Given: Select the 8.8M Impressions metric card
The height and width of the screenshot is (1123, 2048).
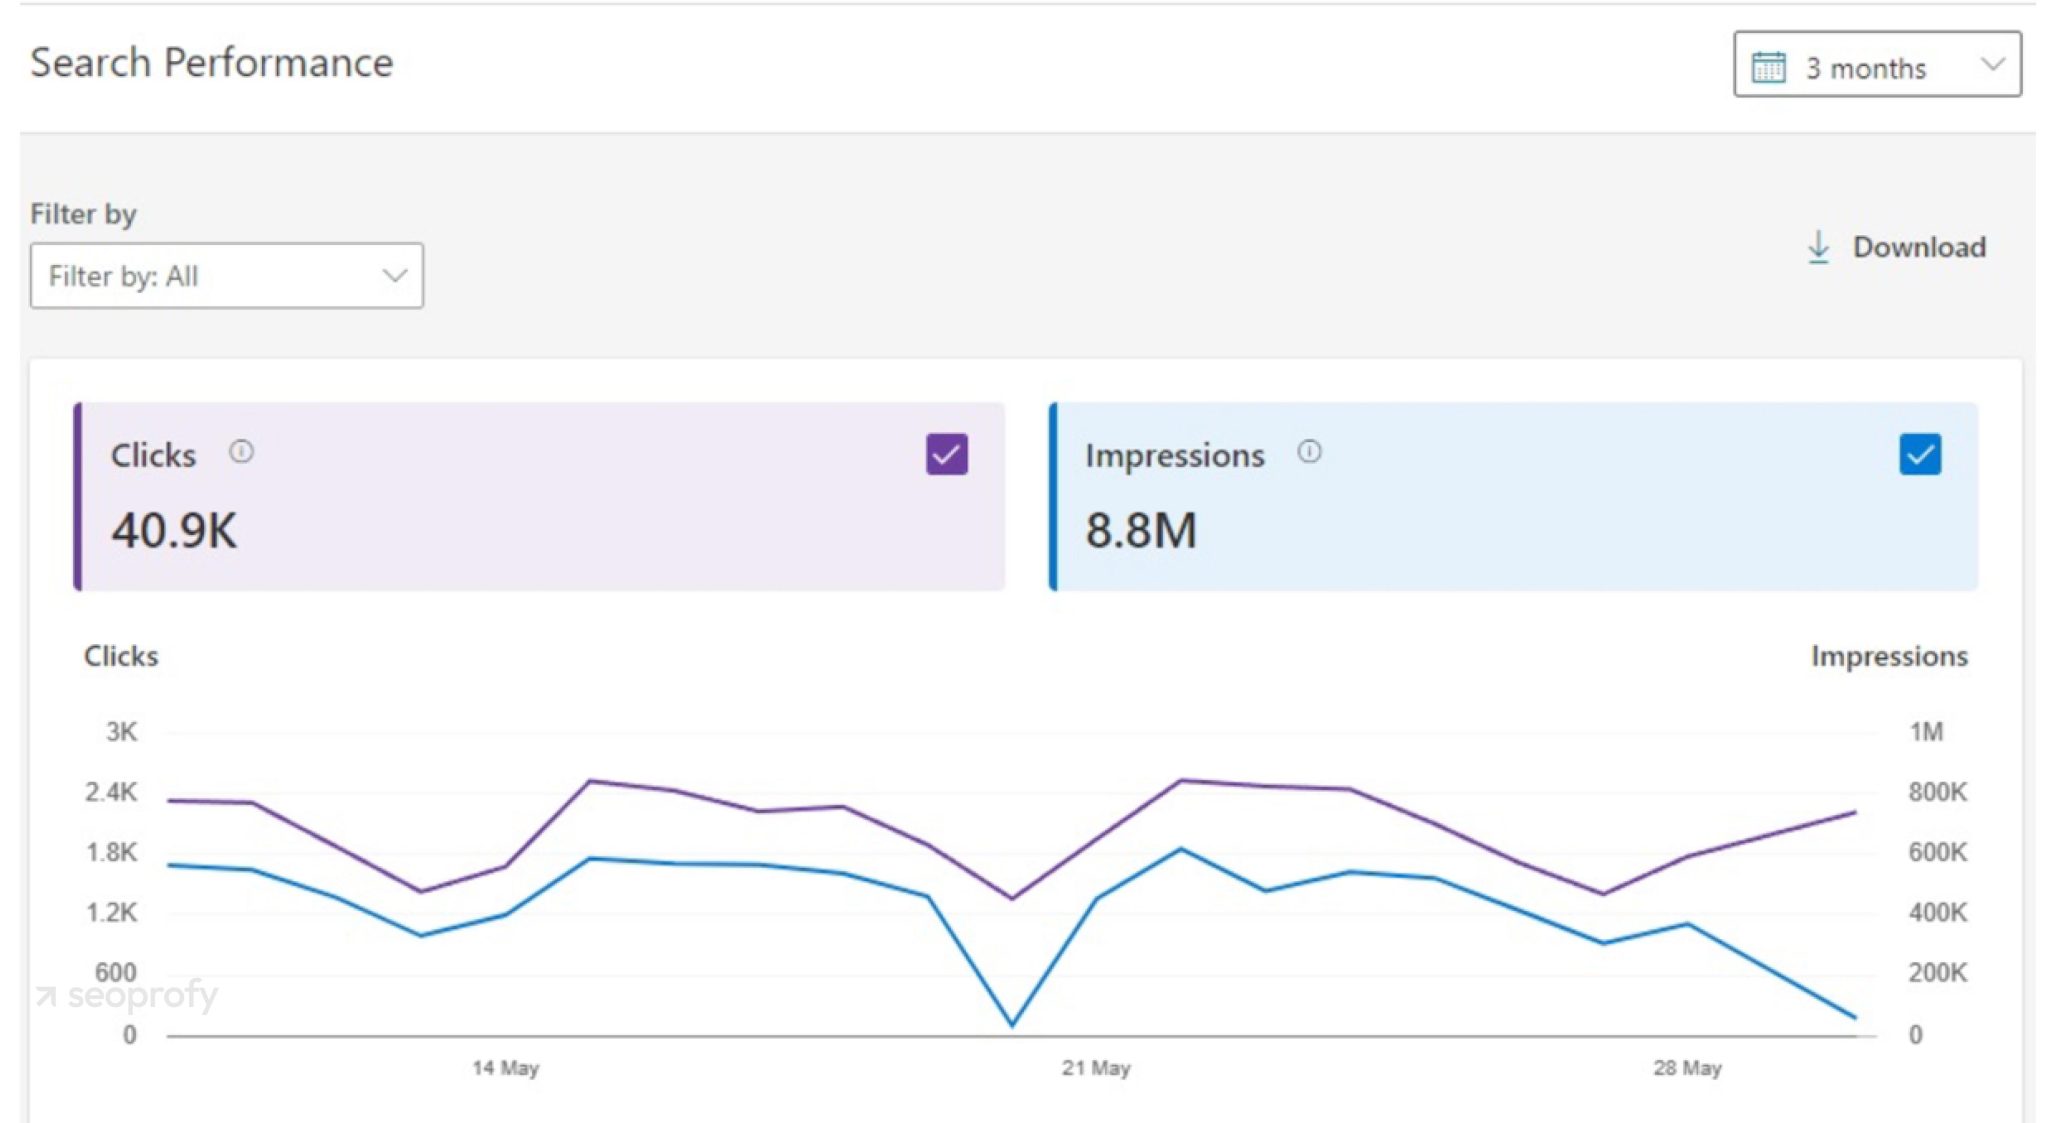Looking at the screenshot, I should 1510,495.
